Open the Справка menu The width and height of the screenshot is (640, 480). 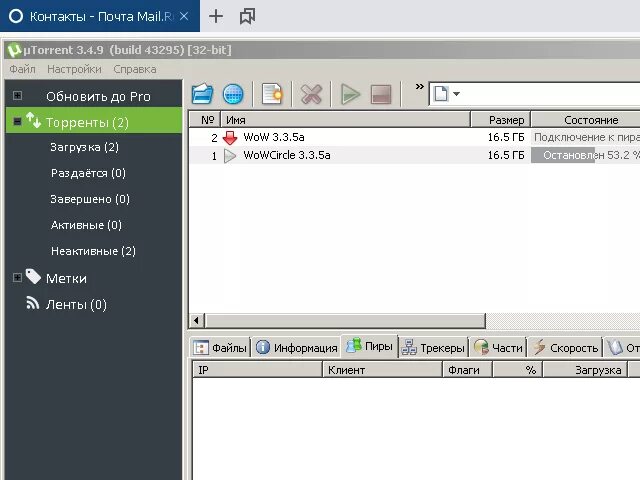pos(135,69)
